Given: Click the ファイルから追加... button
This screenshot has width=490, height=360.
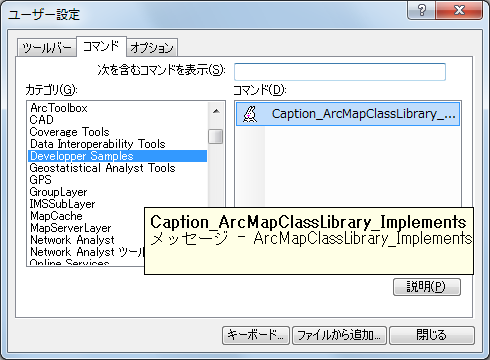Looking at the screenshot, I should click(339, 335).
